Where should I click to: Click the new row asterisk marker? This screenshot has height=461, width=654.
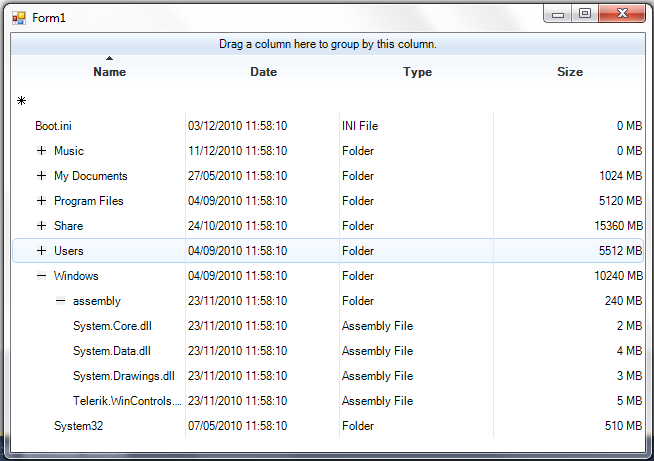point(21,100)
